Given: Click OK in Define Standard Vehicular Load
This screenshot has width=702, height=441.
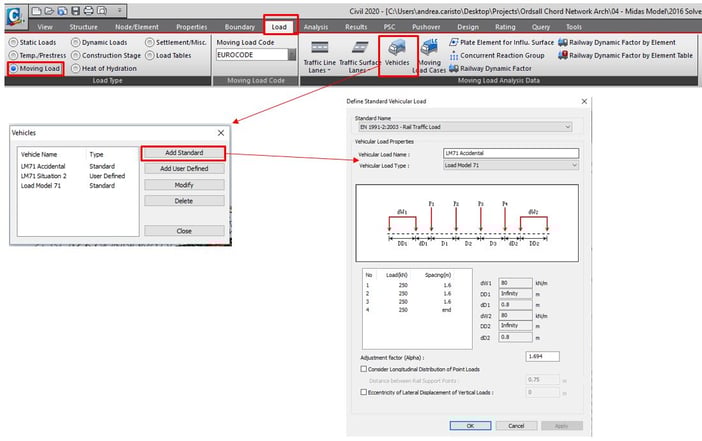Looking at the screenshot, I should pos(470,426).
